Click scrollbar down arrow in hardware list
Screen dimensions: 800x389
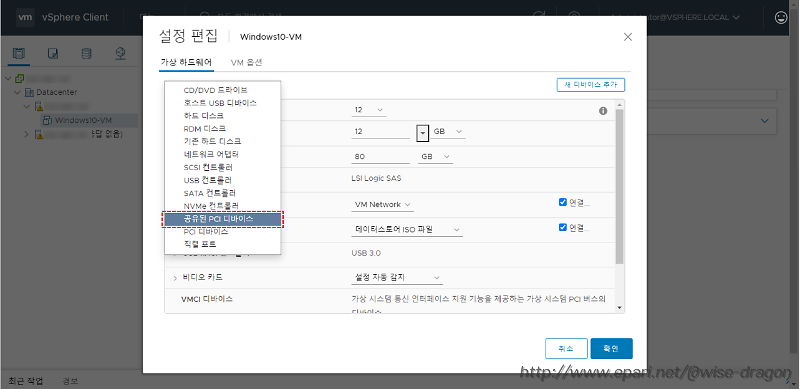[x=620, y=308]
